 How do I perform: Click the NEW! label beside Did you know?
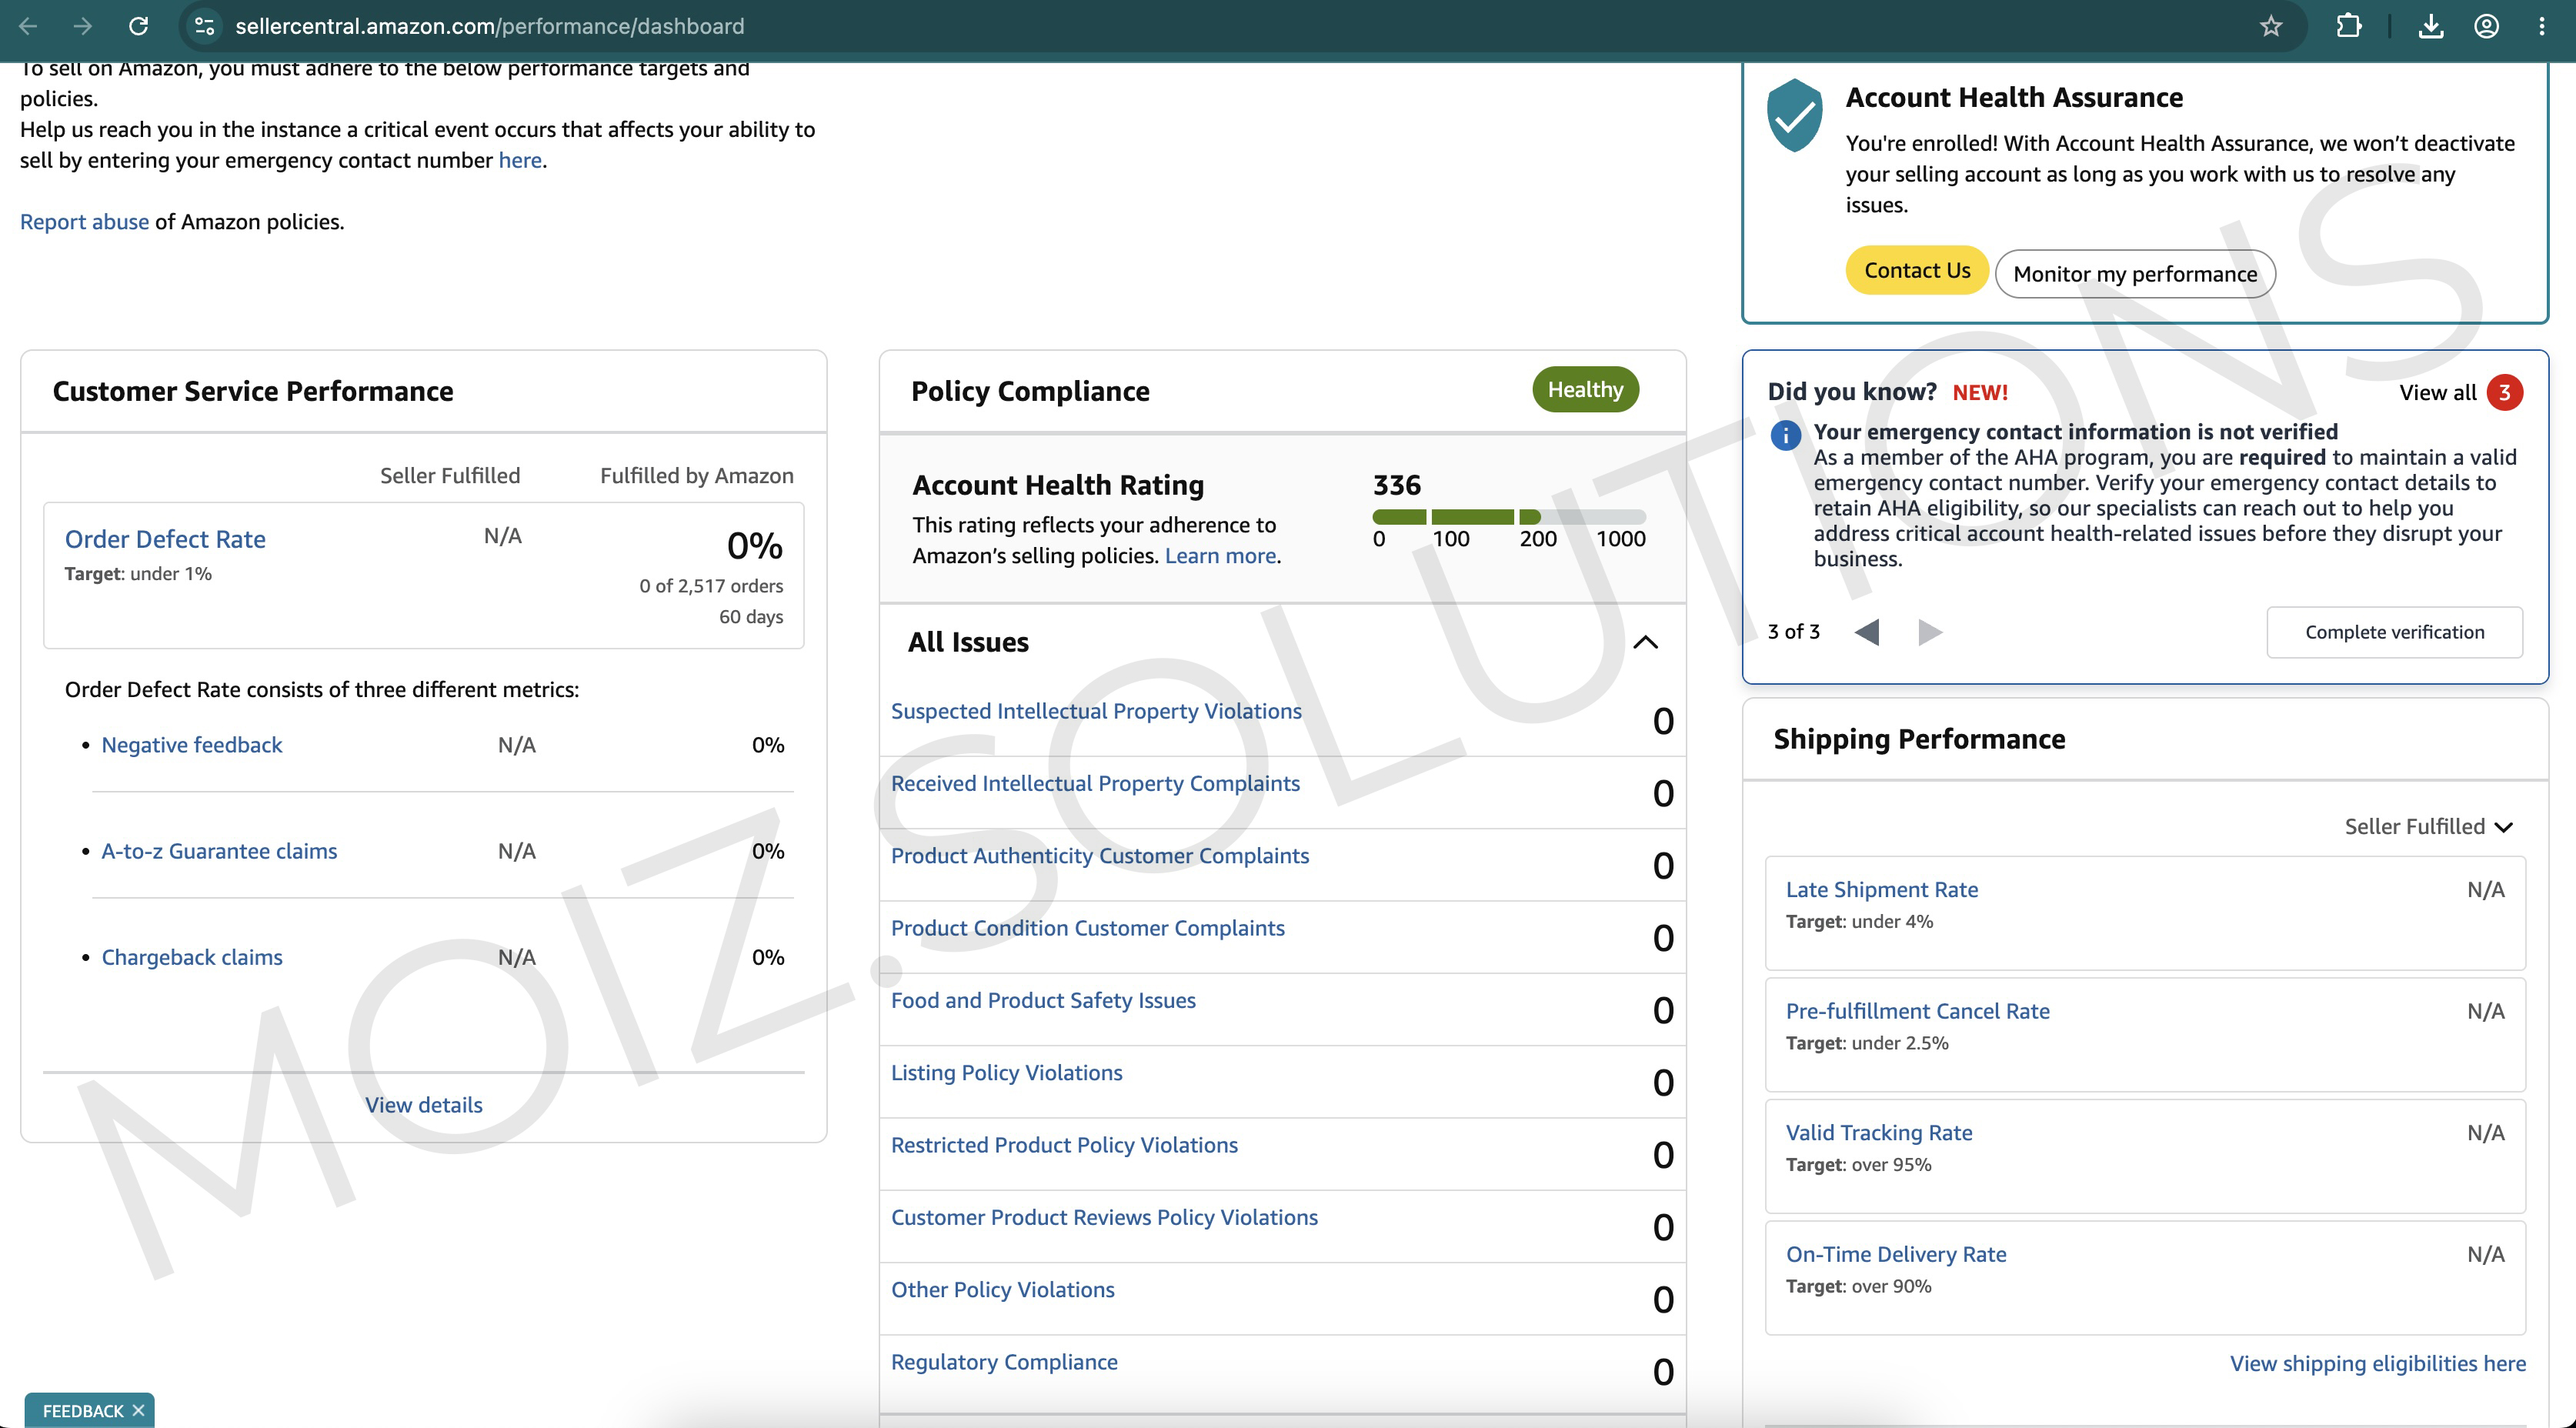click(1980, 392)
